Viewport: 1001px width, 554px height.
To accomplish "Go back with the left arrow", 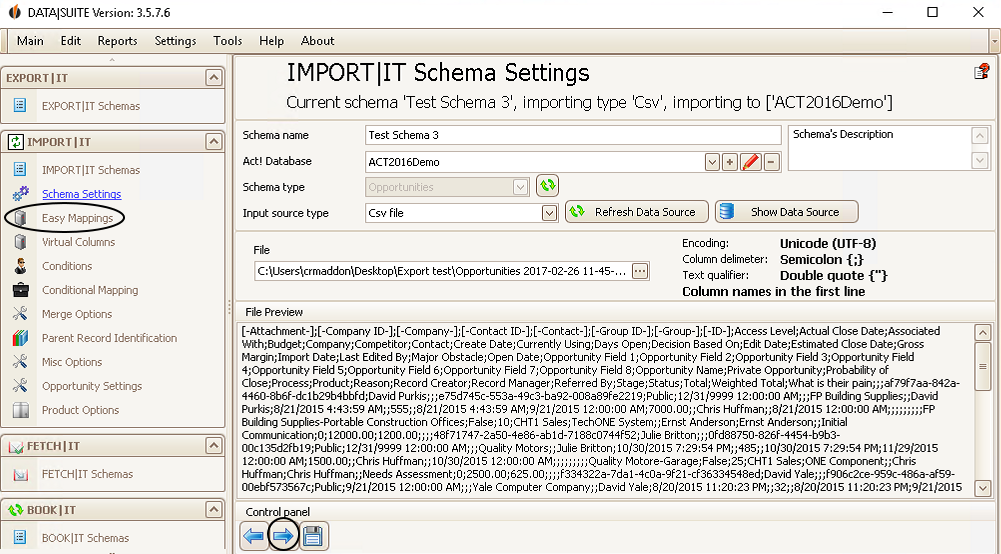I will click(254, 536).
